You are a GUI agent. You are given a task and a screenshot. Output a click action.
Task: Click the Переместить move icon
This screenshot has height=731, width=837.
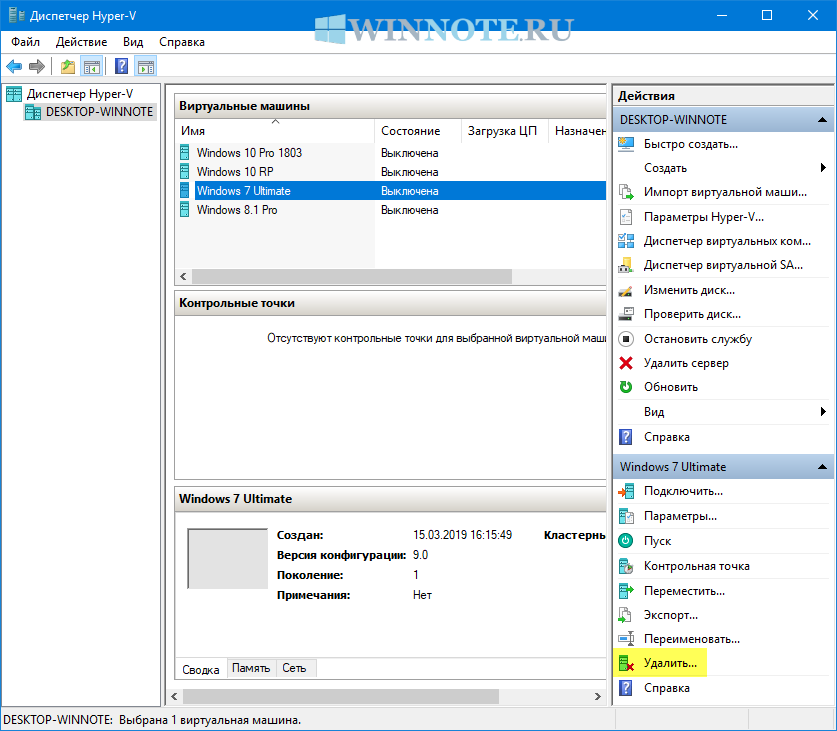pyautogui.click(x=626, y=591)
